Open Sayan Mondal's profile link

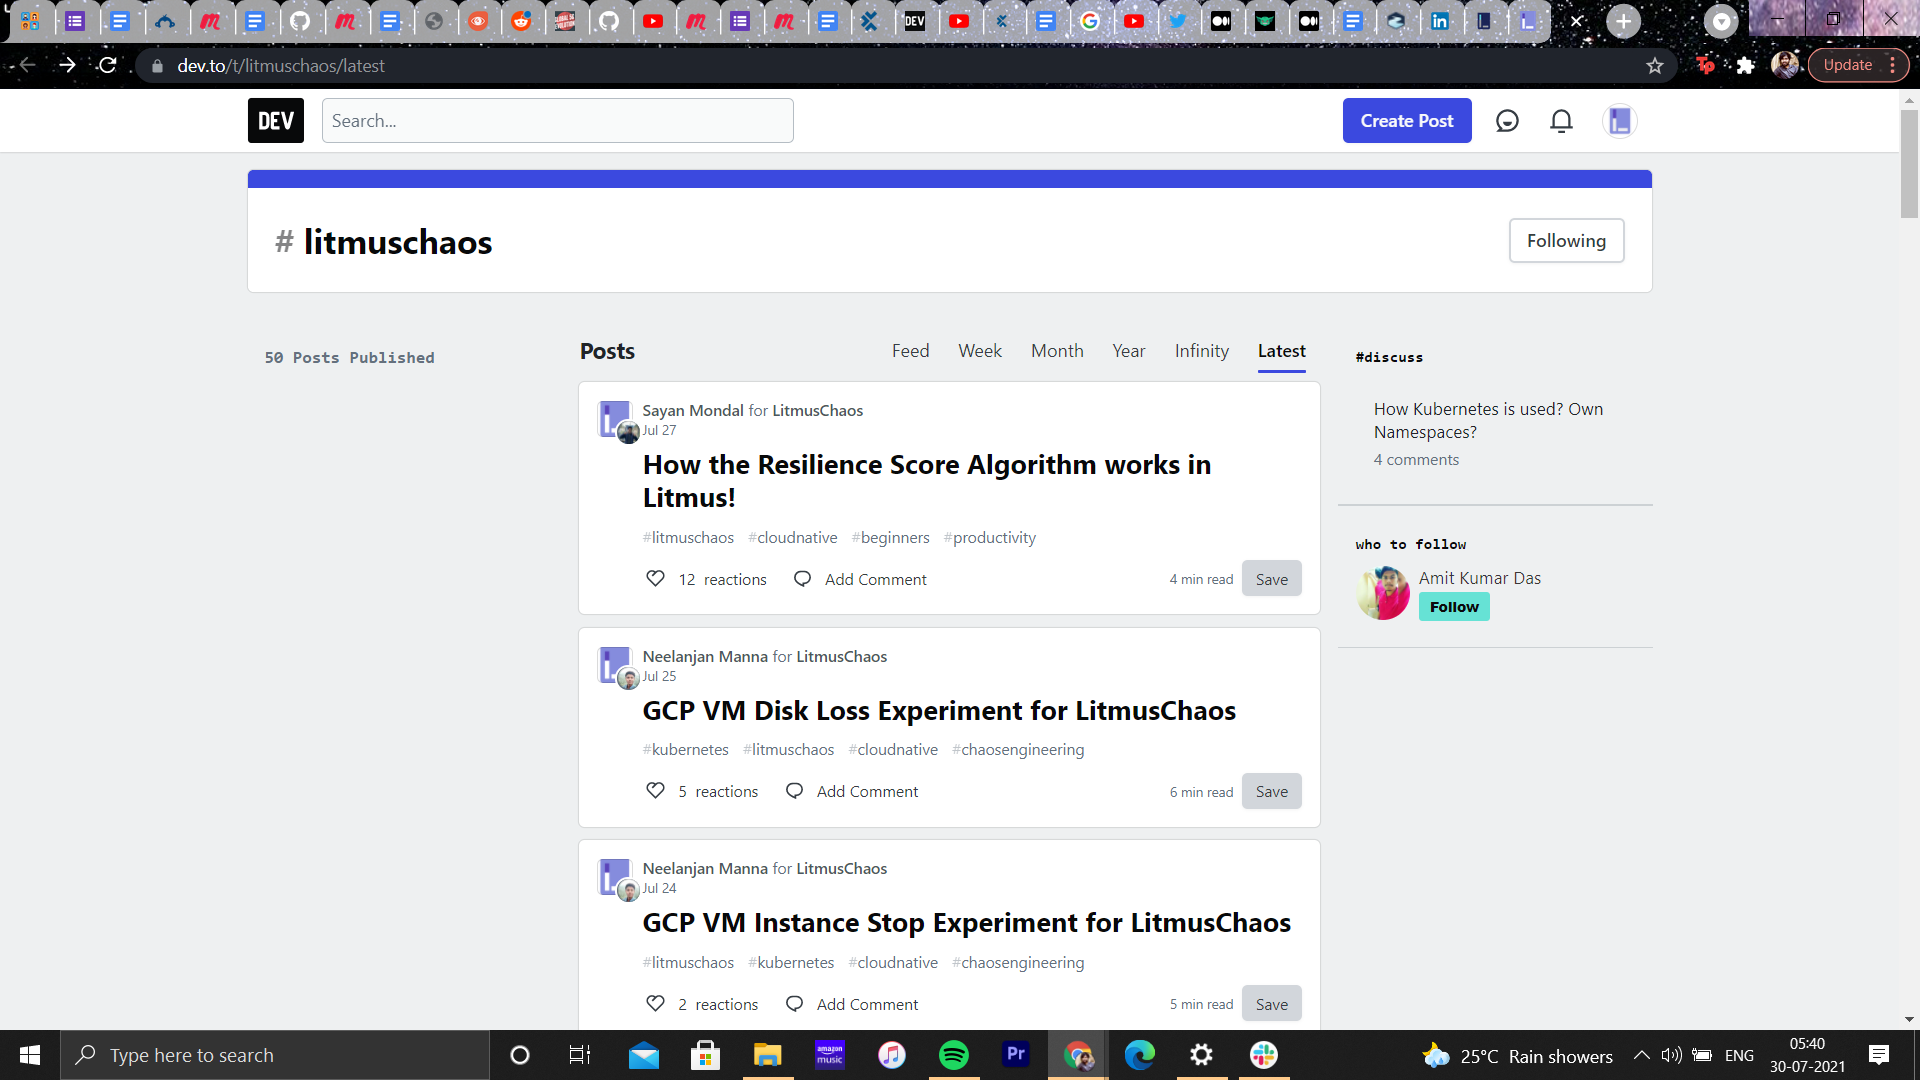tap(693, 410)
